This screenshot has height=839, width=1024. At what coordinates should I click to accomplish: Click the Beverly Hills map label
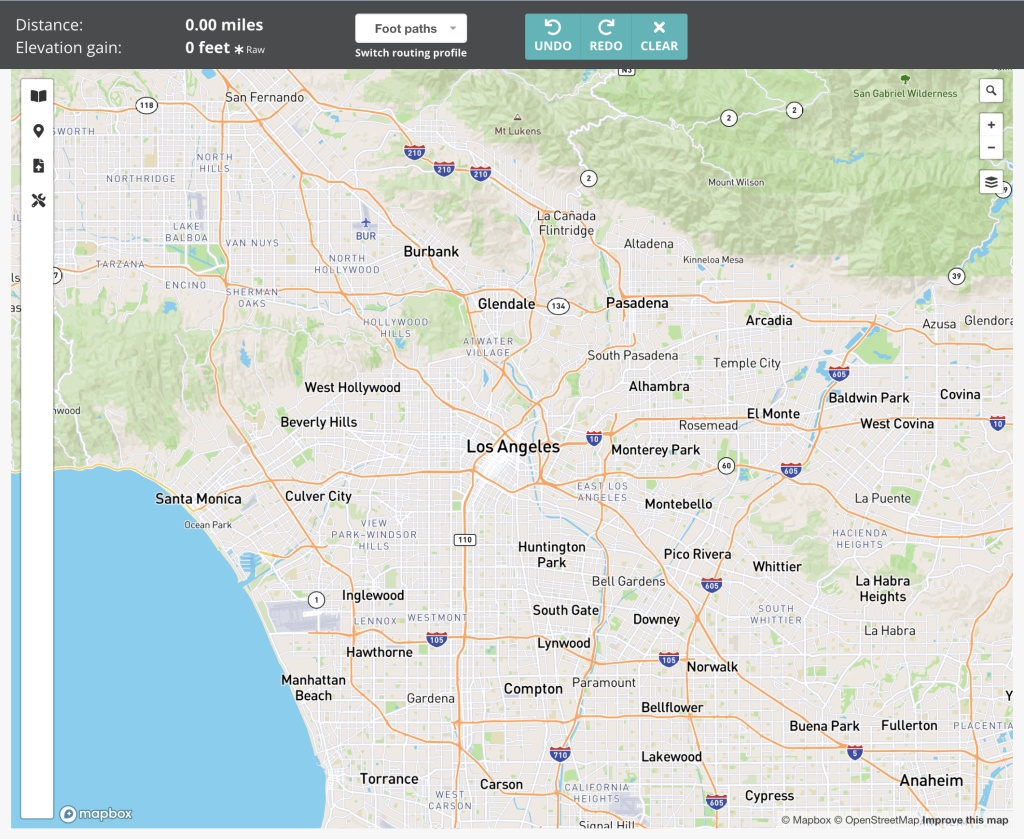319,422
